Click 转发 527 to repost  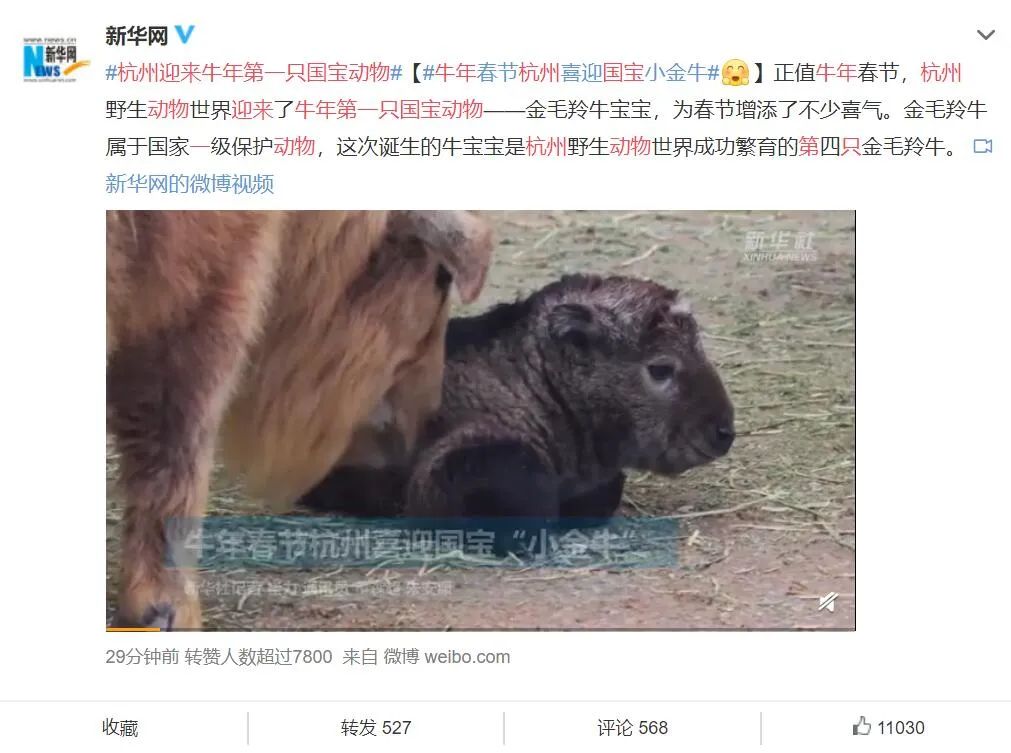376,728
